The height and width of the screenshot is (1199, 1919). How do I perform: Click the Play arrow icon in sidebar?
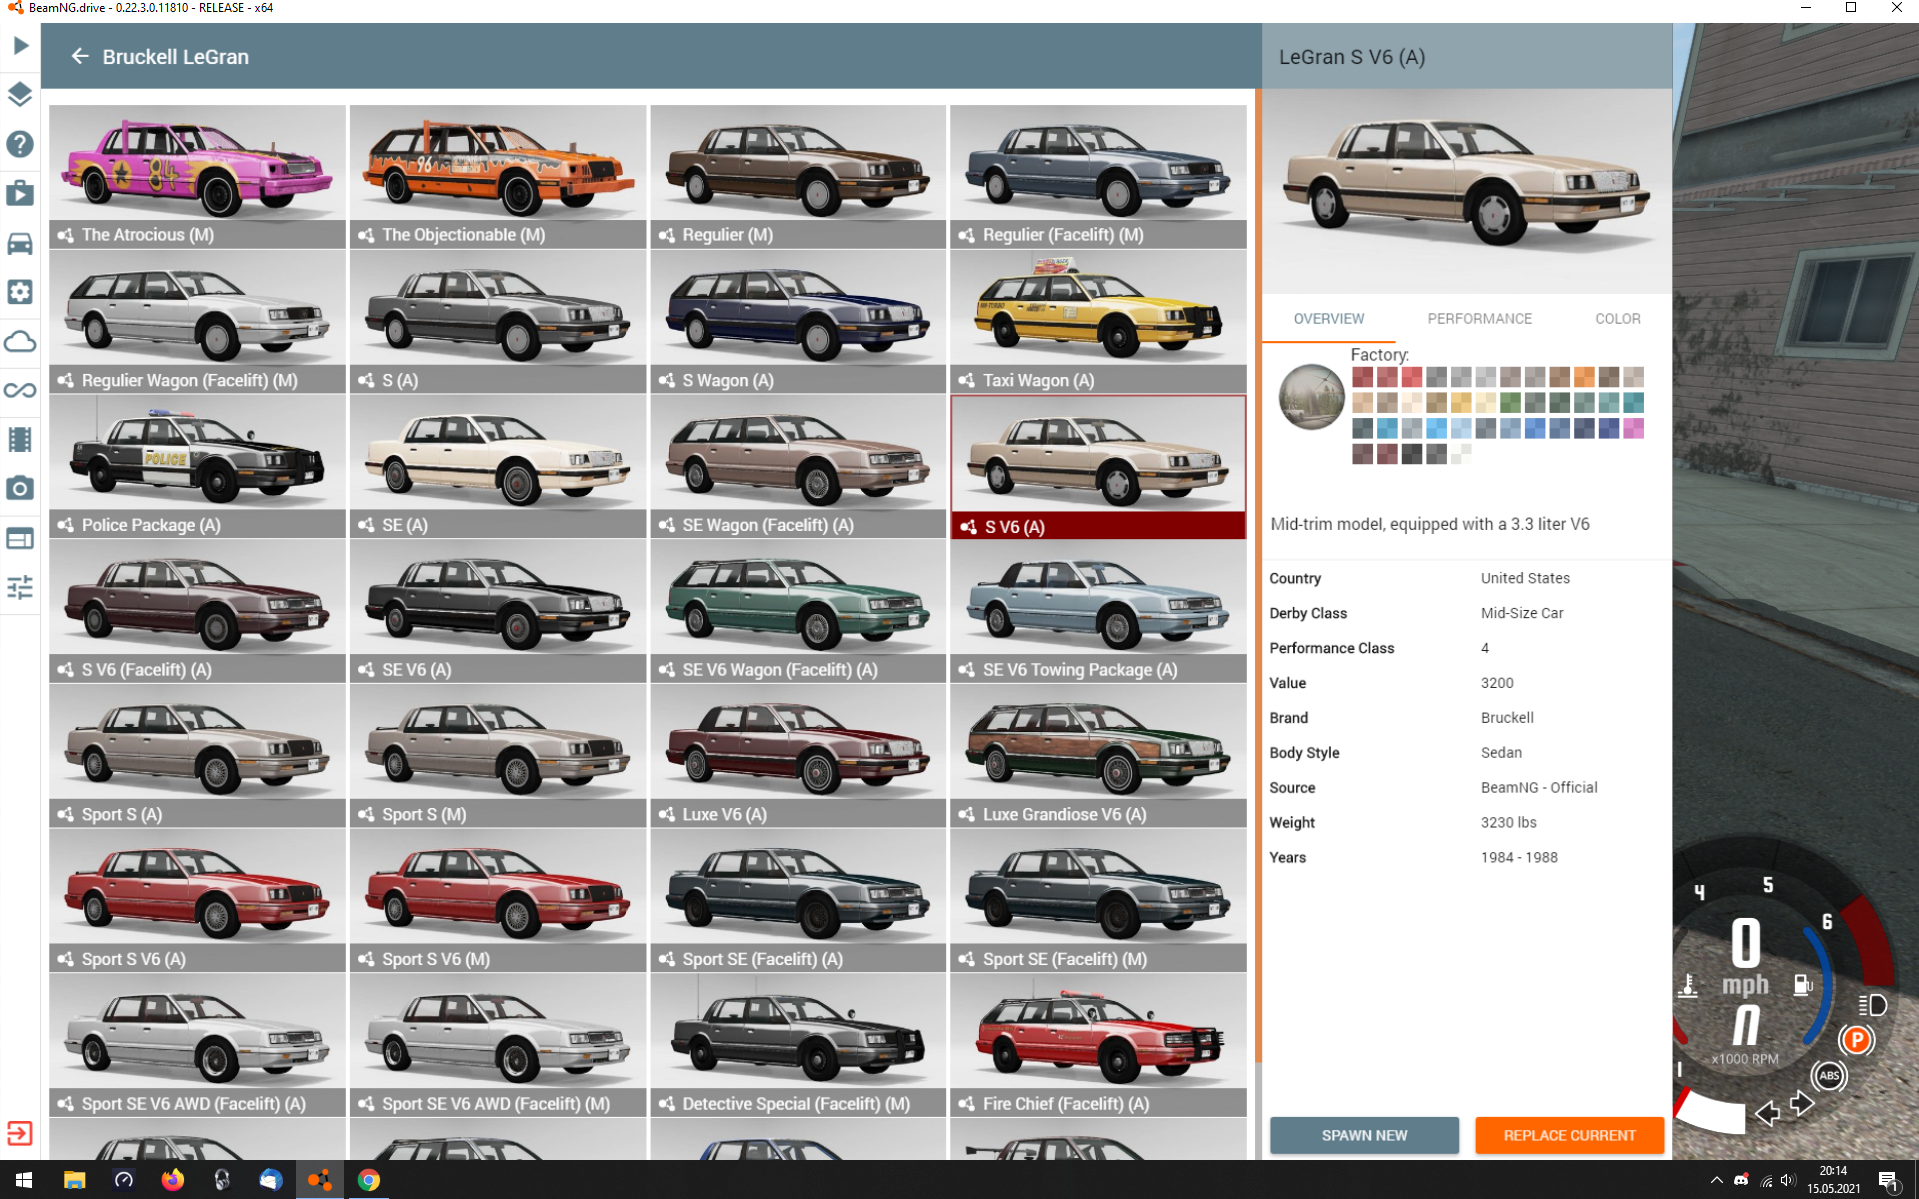pyautogui.click(x=20, y=45)
